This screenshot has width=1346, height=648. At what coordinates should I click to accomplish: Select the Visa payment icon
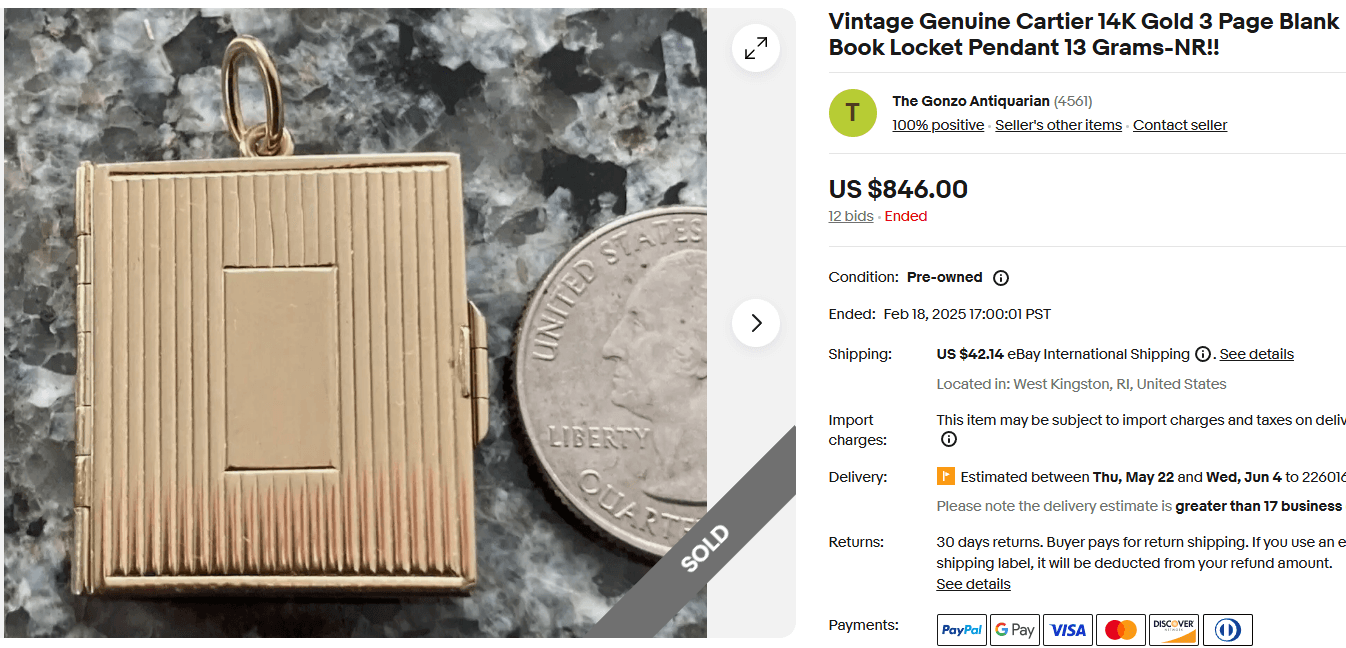1067,629
